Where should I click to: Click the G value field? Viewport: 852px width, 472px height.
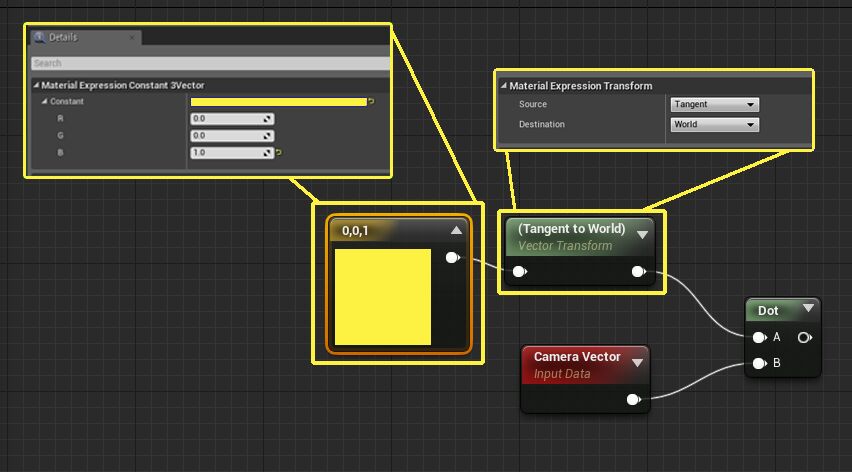232,135
